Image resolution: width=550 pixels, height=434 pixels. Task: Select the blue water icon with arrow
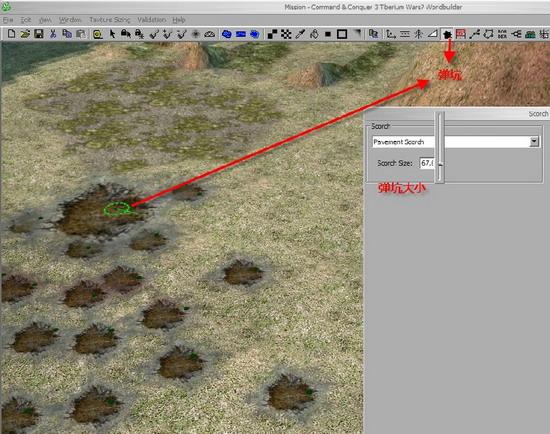pyautogui.click(x=255, y=34)
